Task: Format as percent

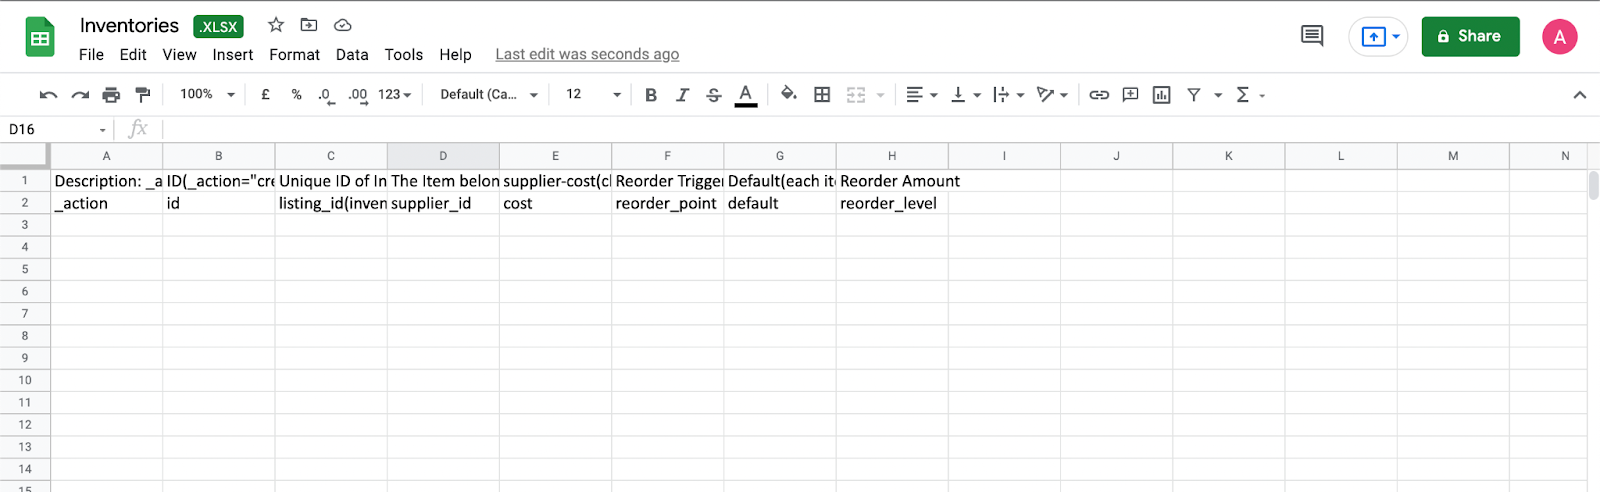Action: pyautogui.click(x=296, y=95)
